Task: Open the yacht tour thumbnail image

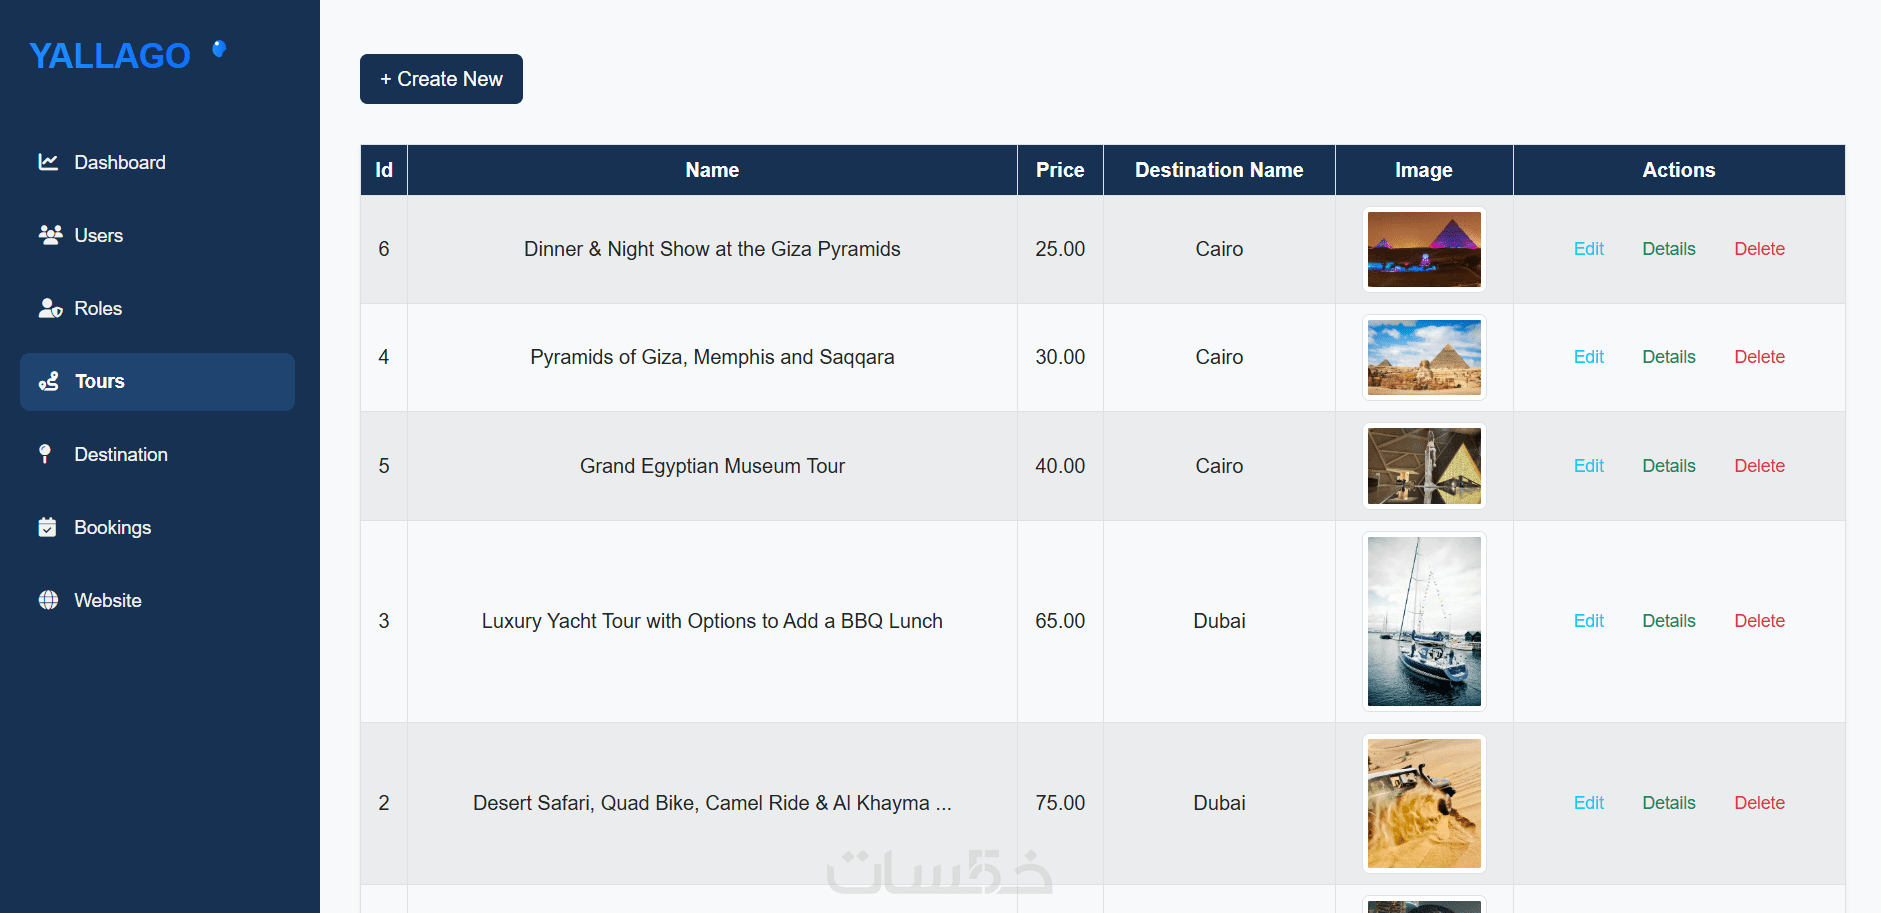Action: 1424,621
